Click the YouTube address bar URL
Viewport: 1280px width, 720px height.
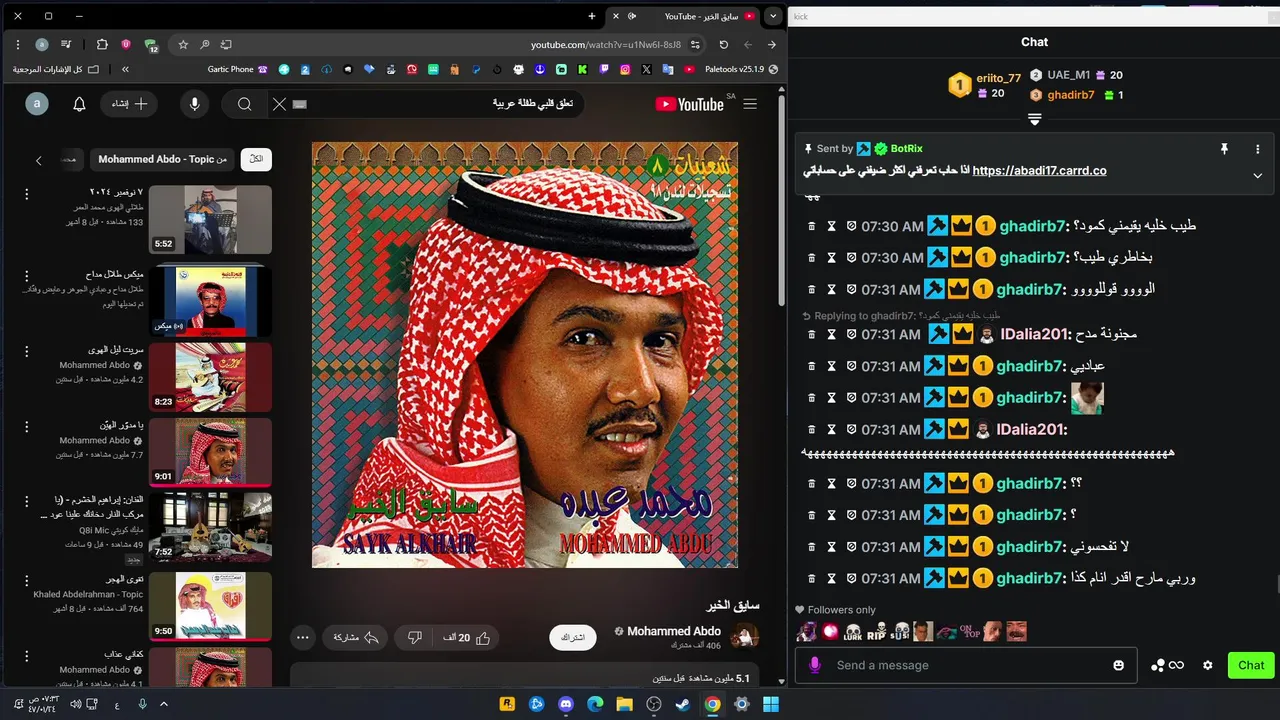coord(606,45)
